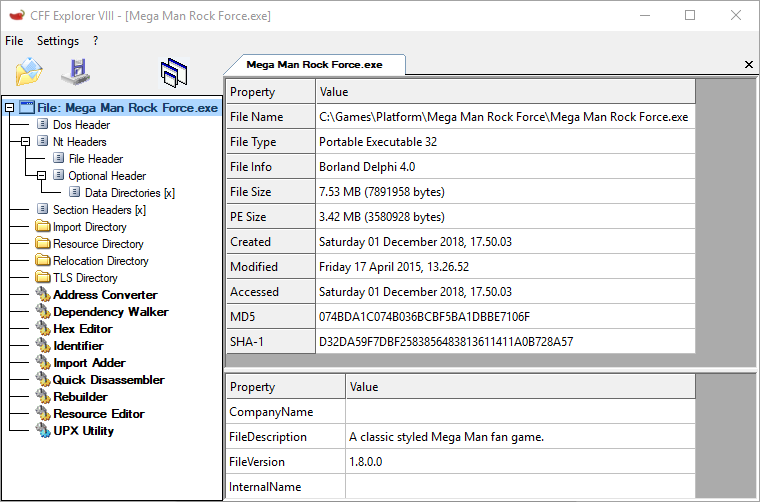Close the Mega Man Rock Force.exe tab panel
The height and width of the screenshot is (502, 760).
point(749,64)
